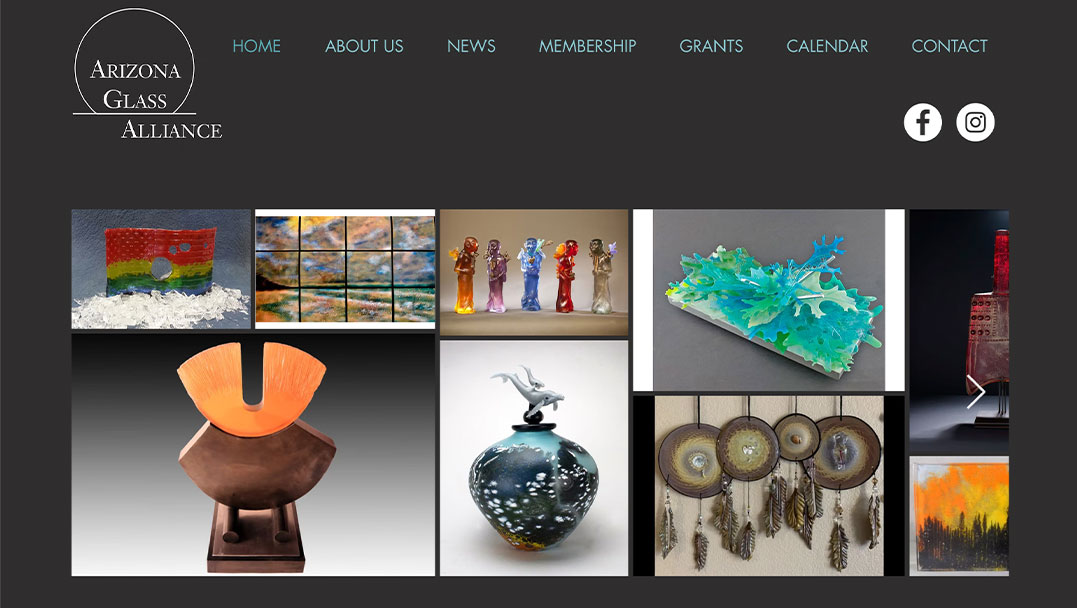
Task: Open rainbow striped glass panel image
Action: [161, 269]
